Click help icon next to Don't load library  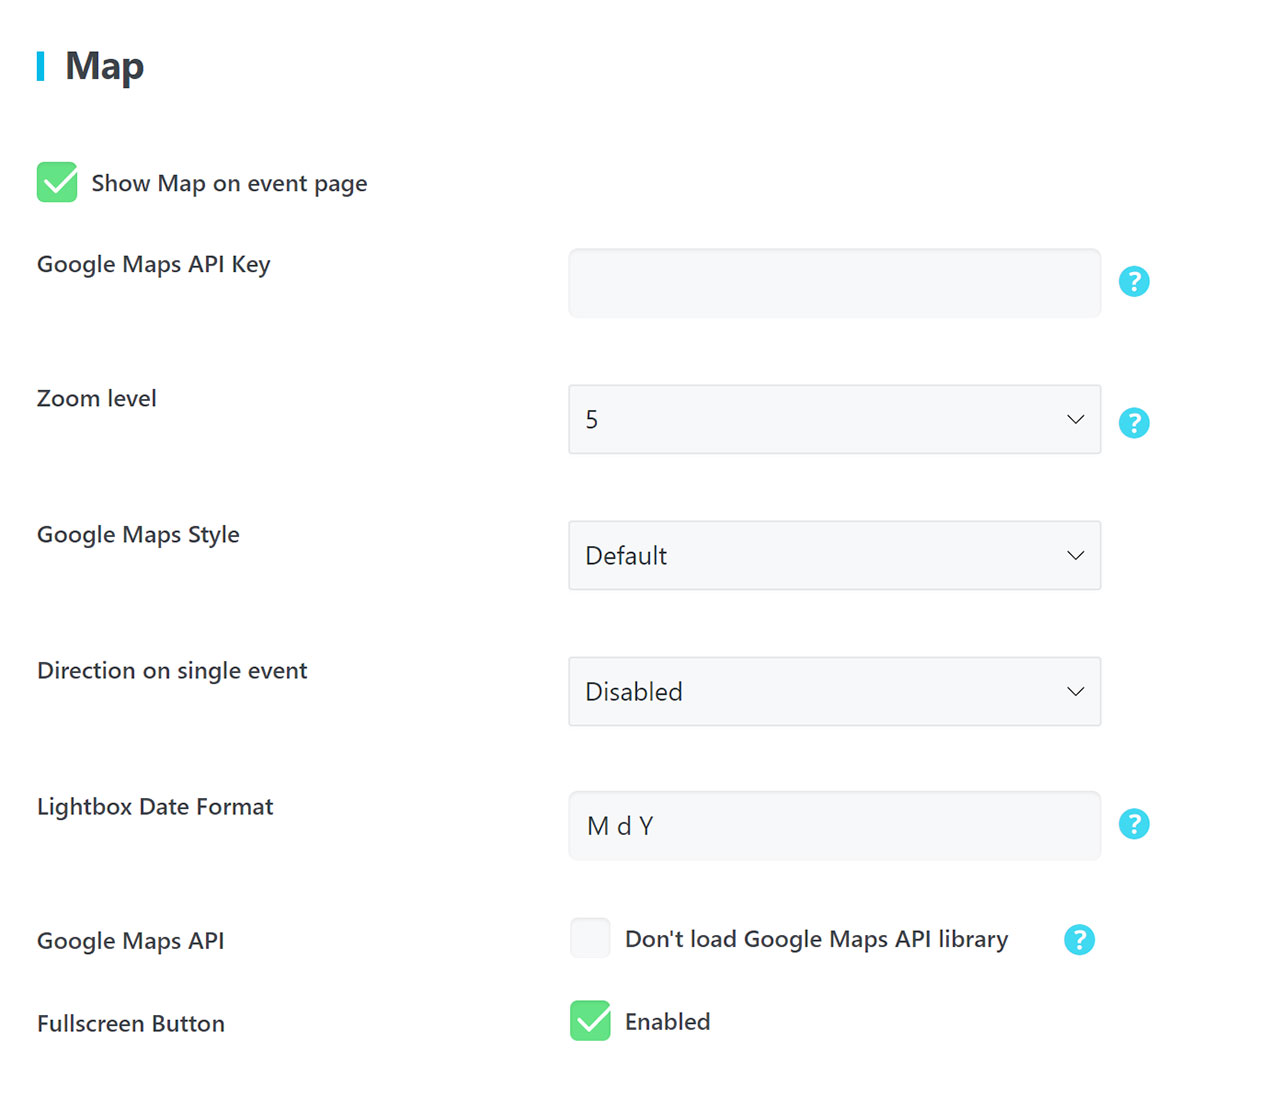[1079, 940]
